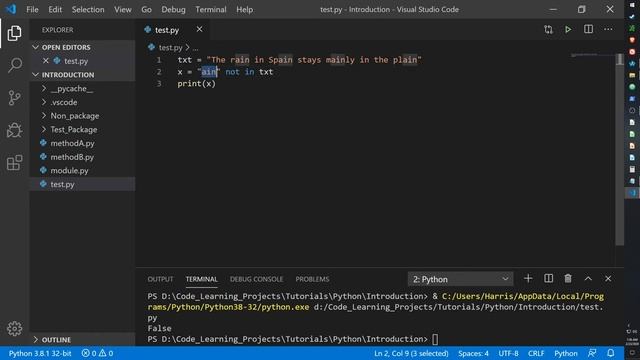Switch to the Output panel tab
This screenshot has width=640, height=360.
point(160,279)
